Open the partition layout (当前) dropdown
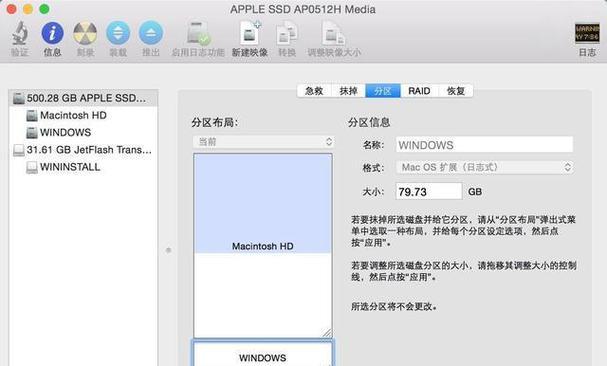 click(x=263, y=142)
